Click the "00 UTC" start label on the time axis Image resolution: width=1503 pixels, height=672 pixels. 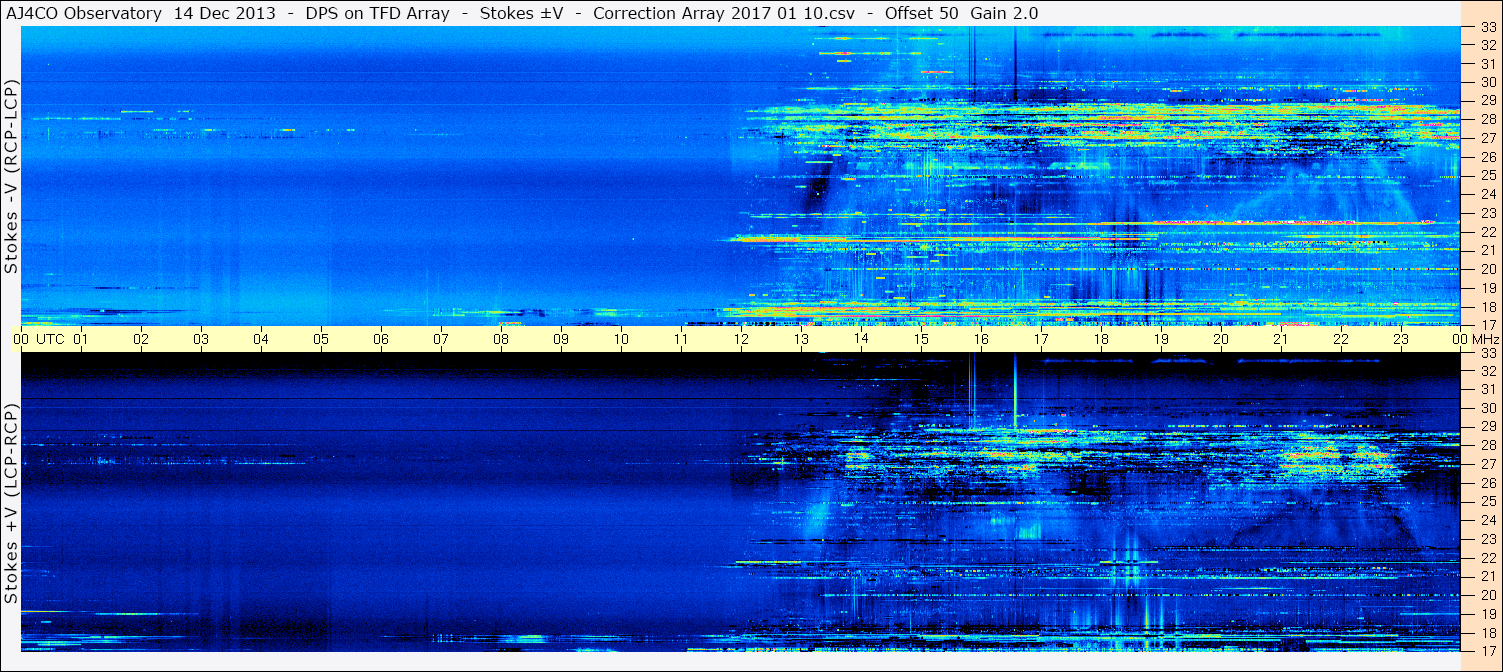coord(40,339)
